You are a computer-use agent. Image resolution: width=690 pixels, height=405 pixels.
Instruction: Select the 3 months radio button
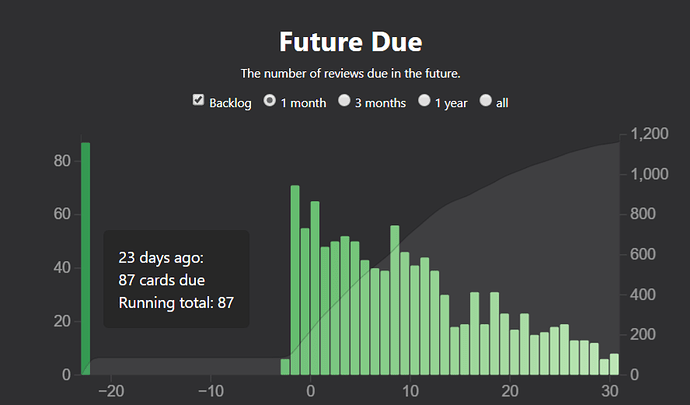[x=344, y=100]
